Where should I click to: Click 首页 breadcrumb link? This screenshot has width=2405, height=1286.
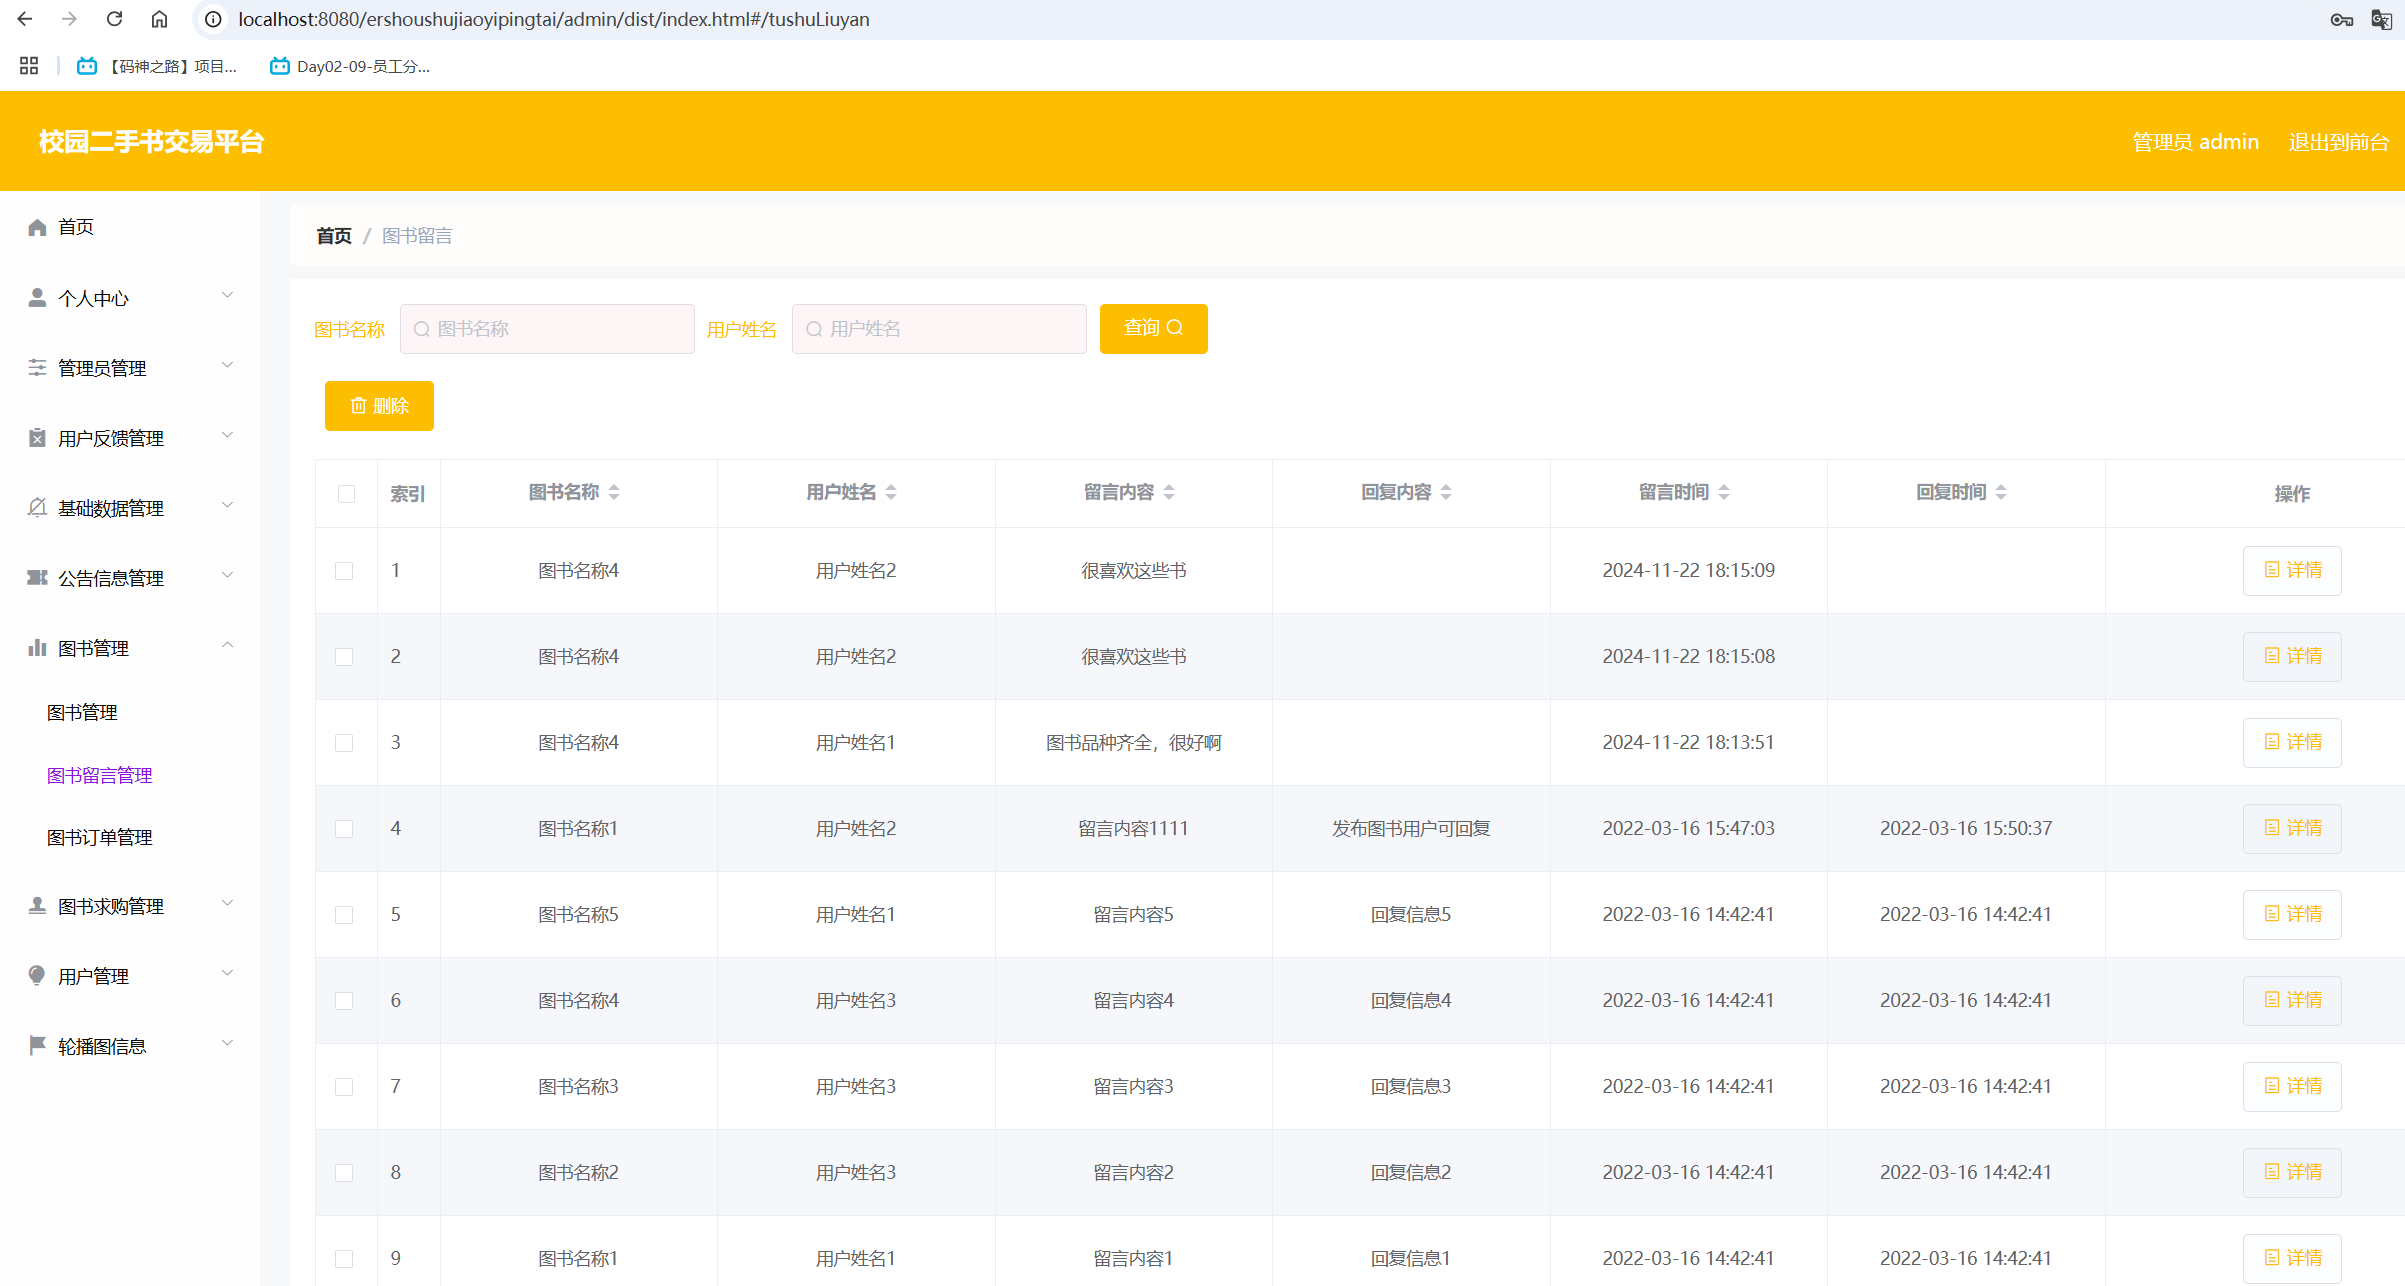click(334, 236)
